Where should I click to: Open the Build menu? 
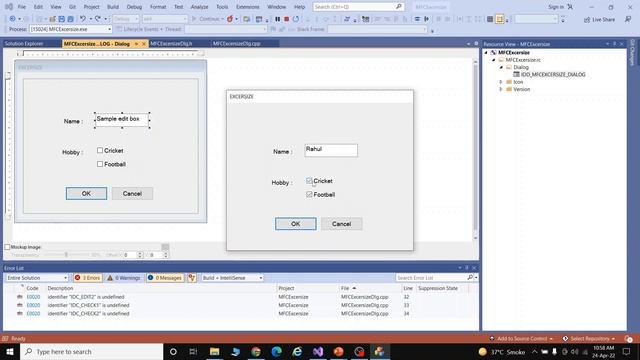(x=113, y=7)
